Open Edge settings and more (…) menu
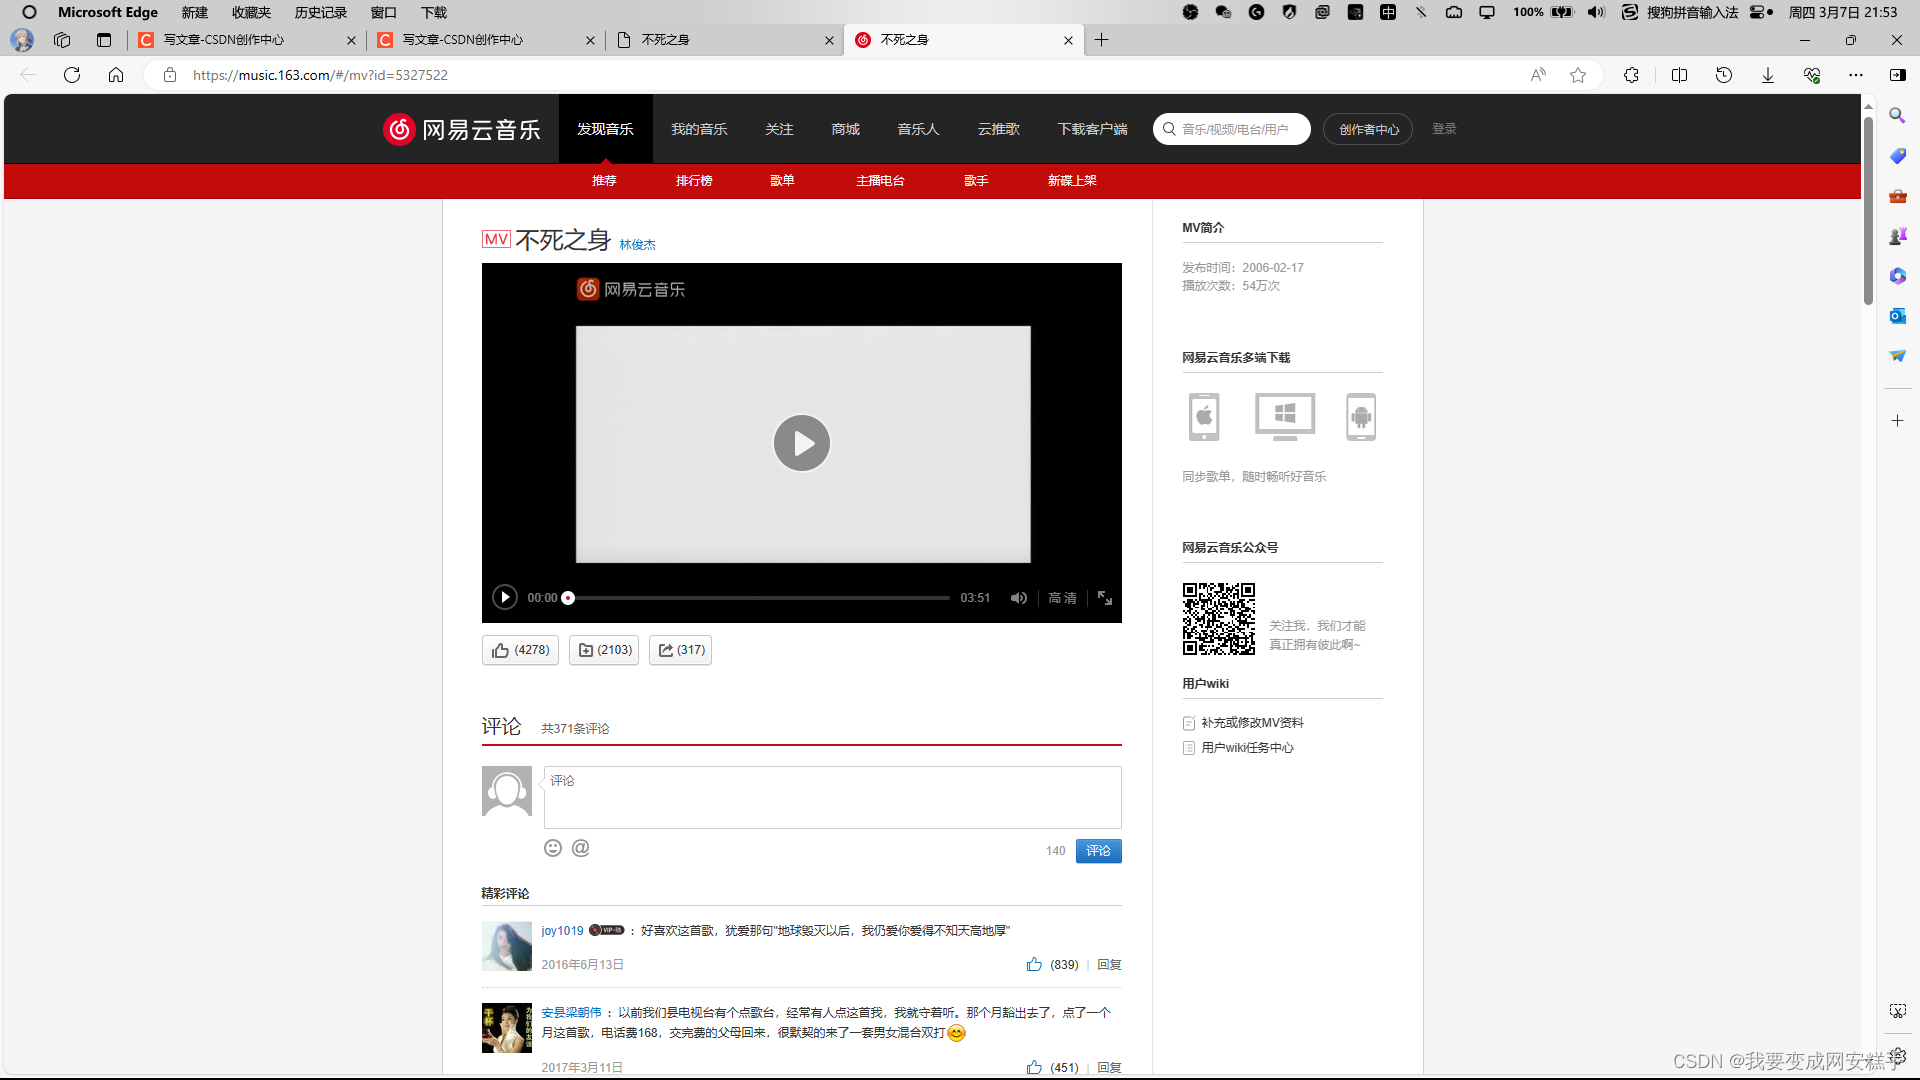 (1856, 75)
